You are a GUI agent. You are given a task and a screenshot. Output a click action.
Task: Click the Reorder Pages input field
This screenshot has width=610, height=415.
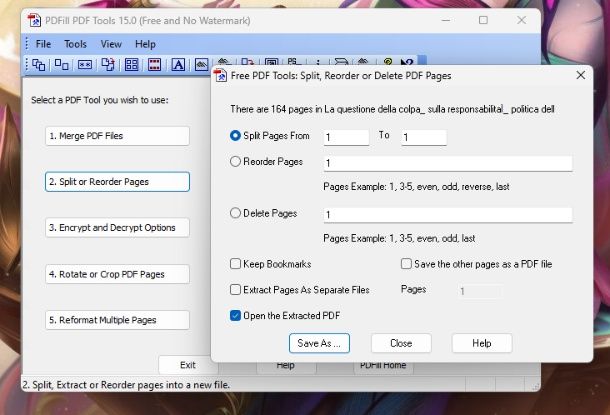(448, 163)
